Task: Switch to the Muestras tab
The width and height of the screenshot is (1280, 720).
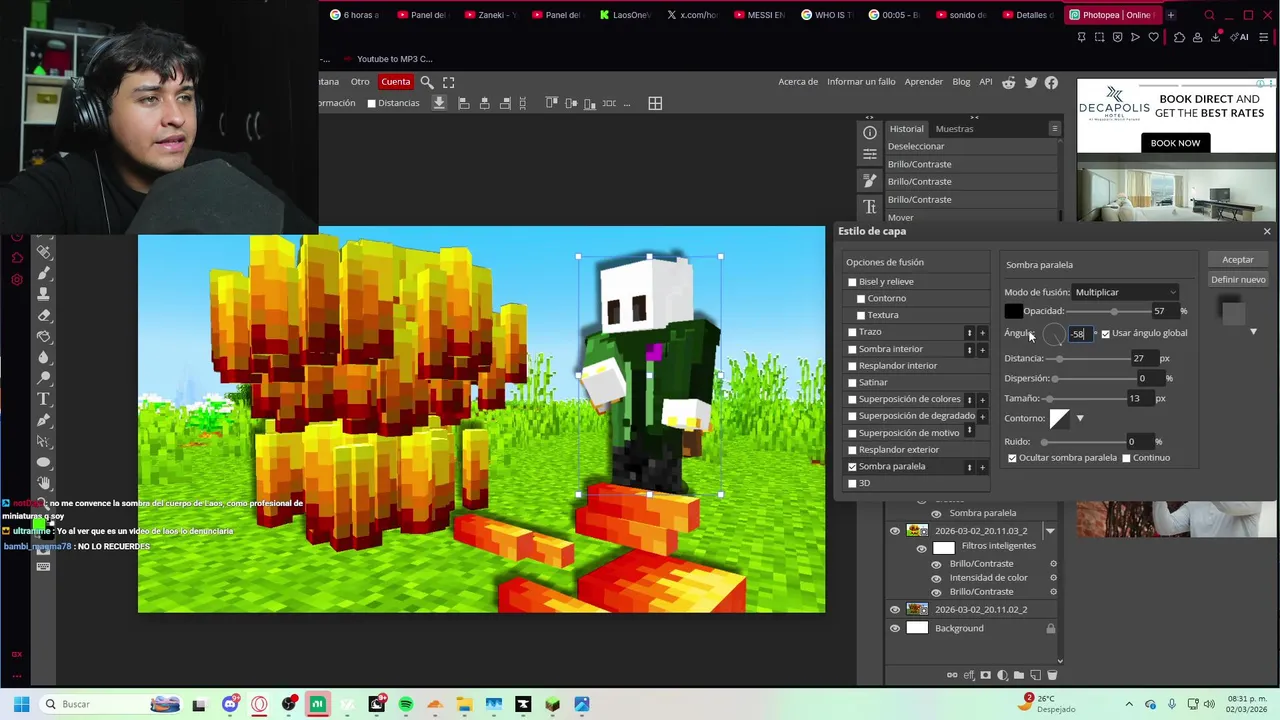Action: 954,129
